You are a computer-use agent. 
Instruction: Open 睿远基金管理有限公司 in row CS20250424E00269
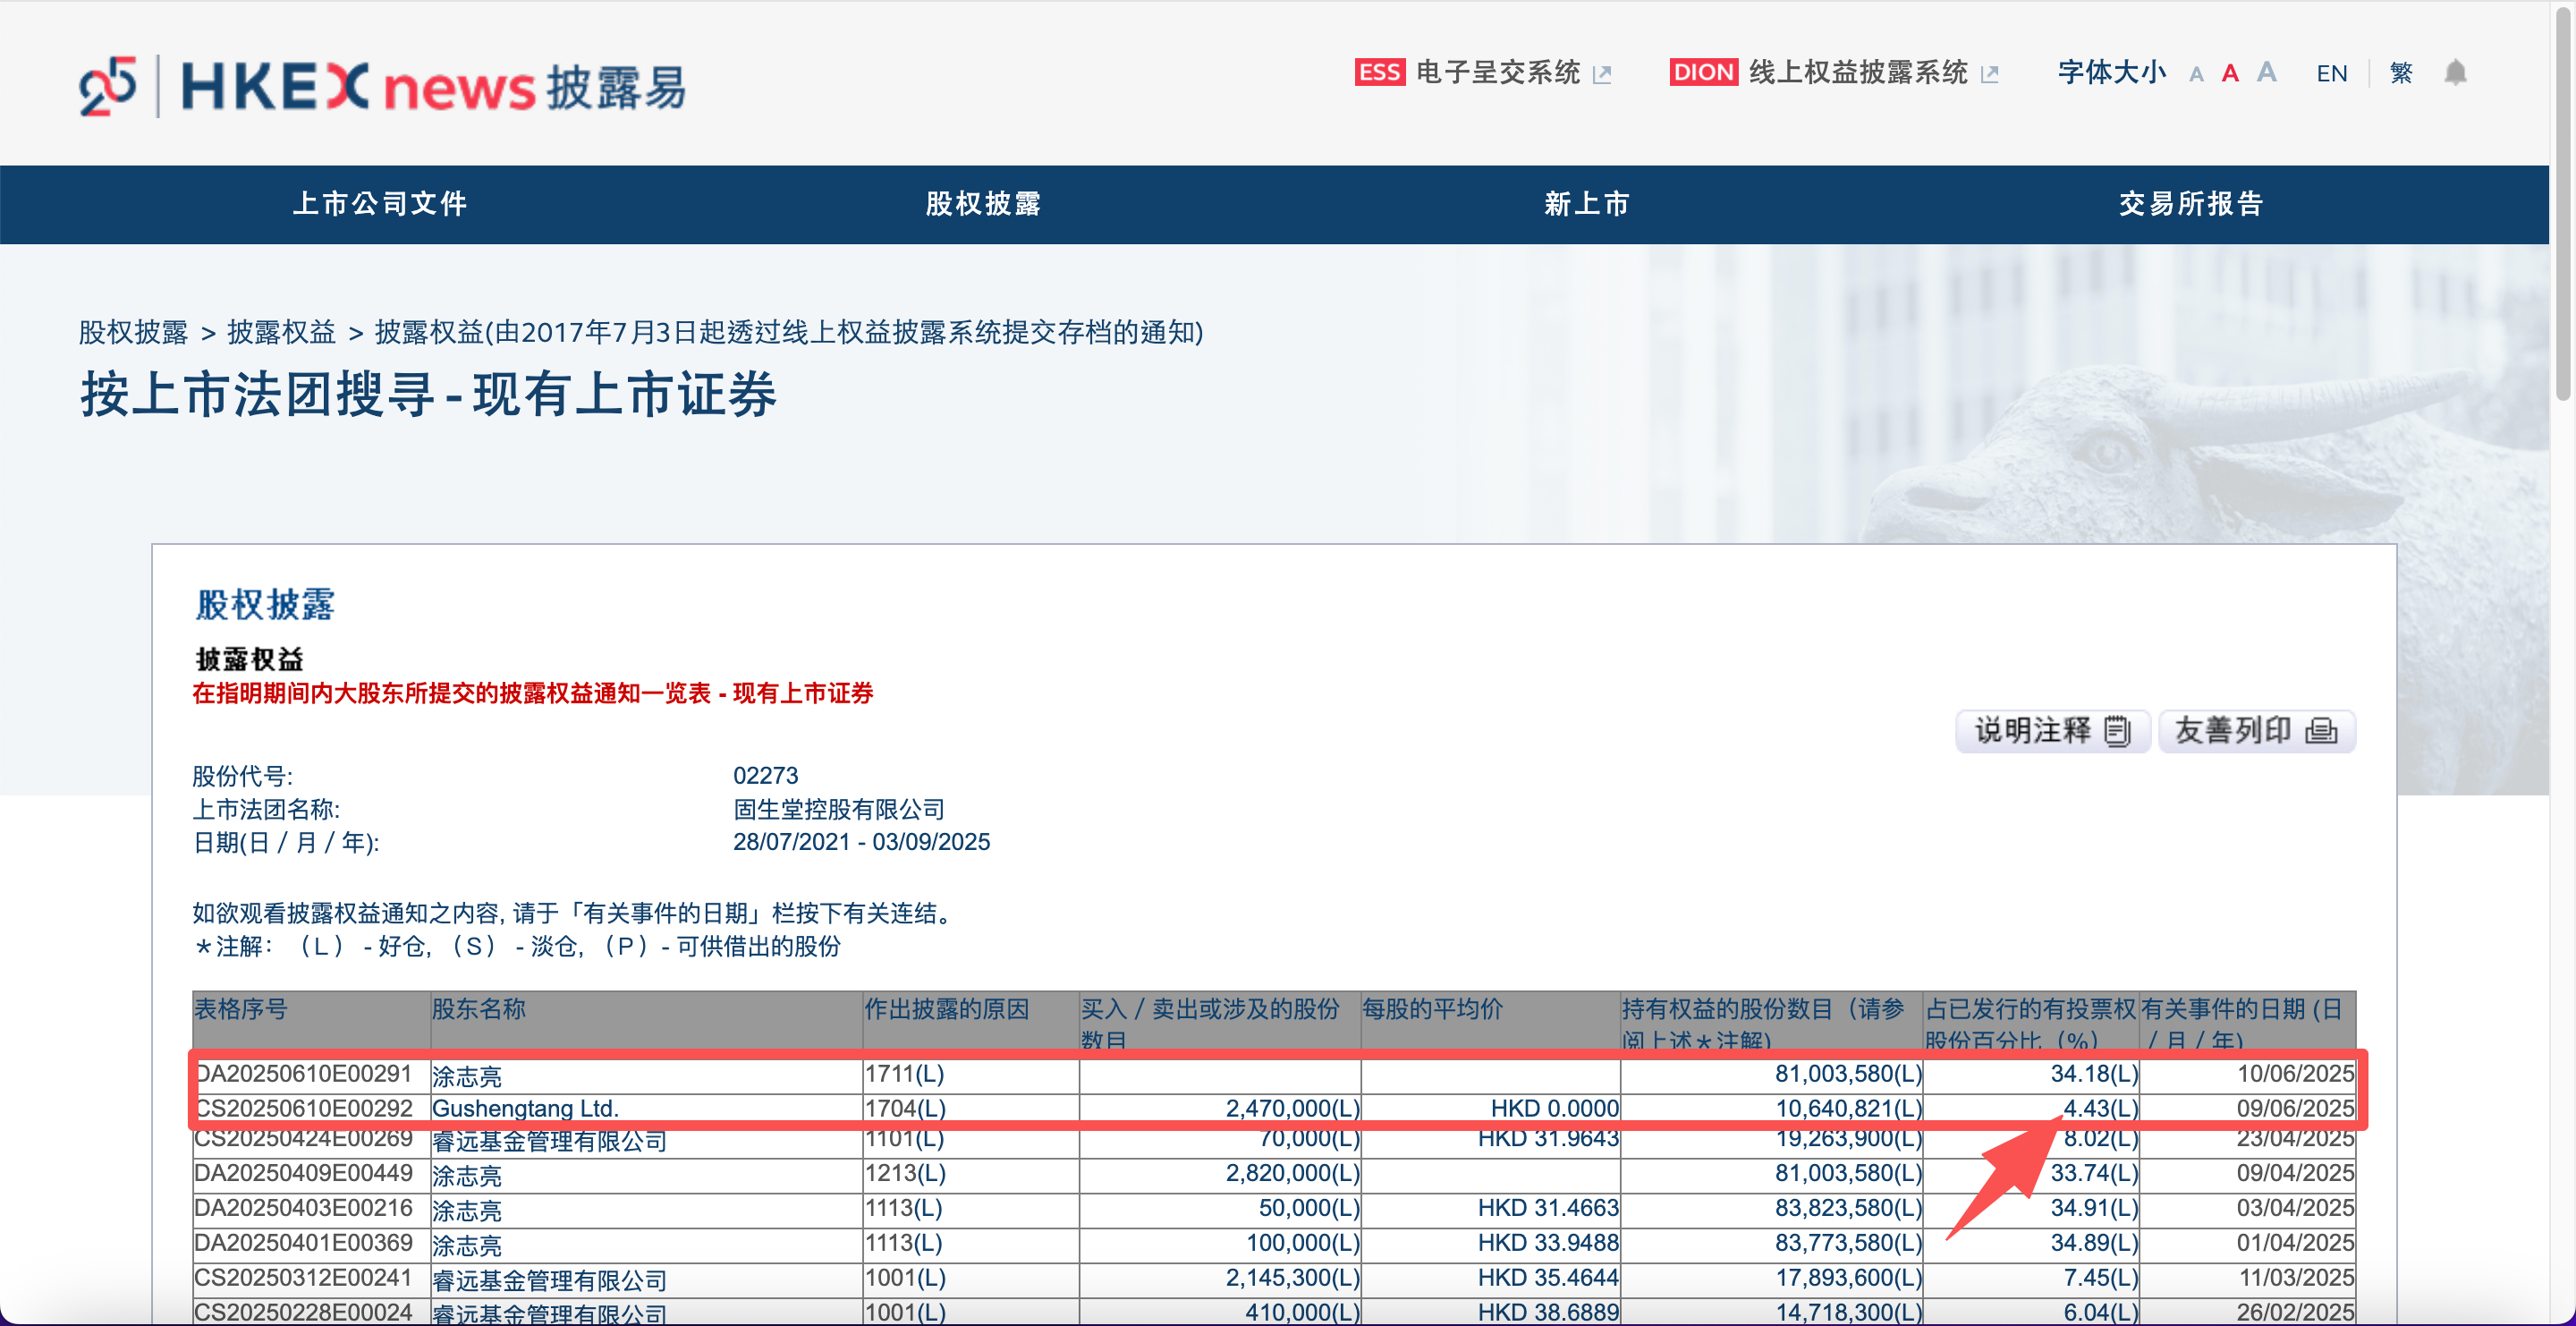549,1141
